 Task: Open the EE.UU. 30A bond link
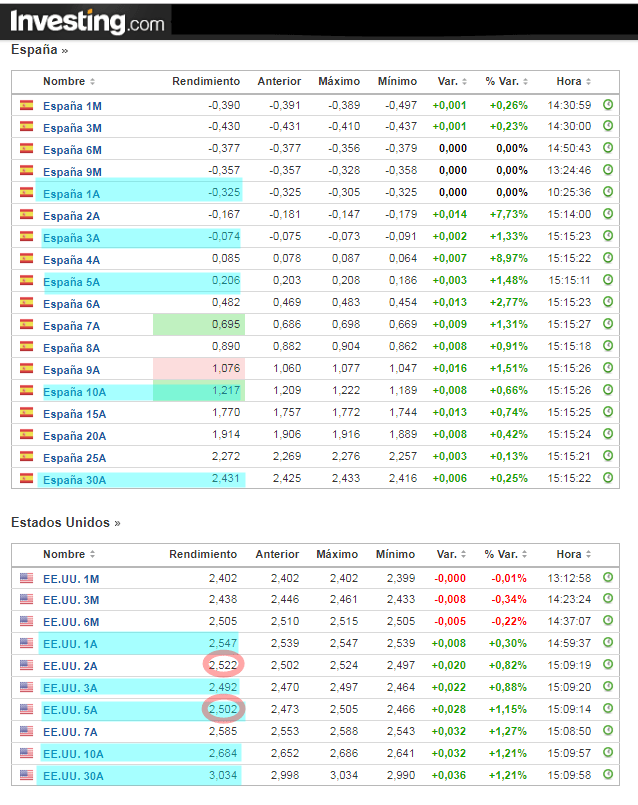click(72, 775)
